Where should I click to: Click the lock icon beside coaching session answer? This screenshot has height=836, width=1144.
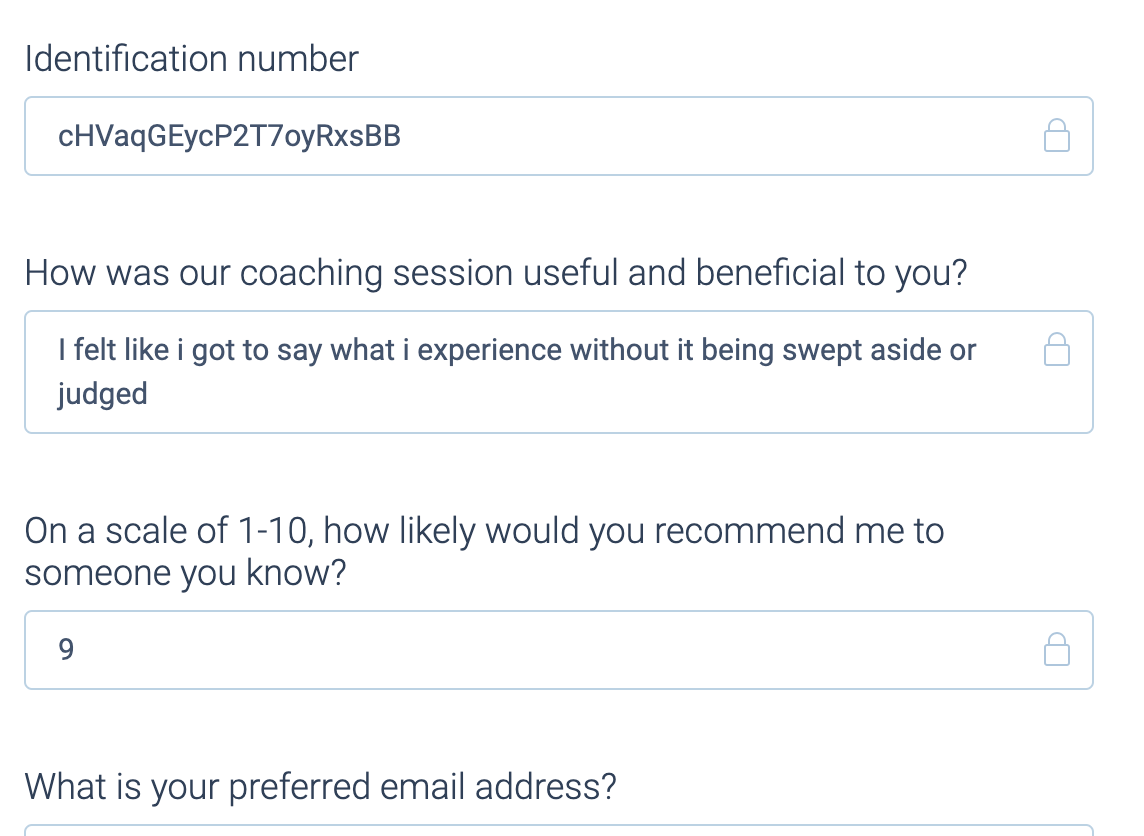coord(1057,351)
